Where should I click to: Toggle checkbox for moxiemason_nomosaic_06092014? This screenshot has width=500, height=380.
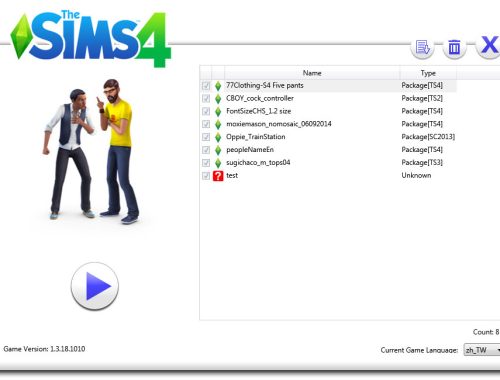[206, 124]
